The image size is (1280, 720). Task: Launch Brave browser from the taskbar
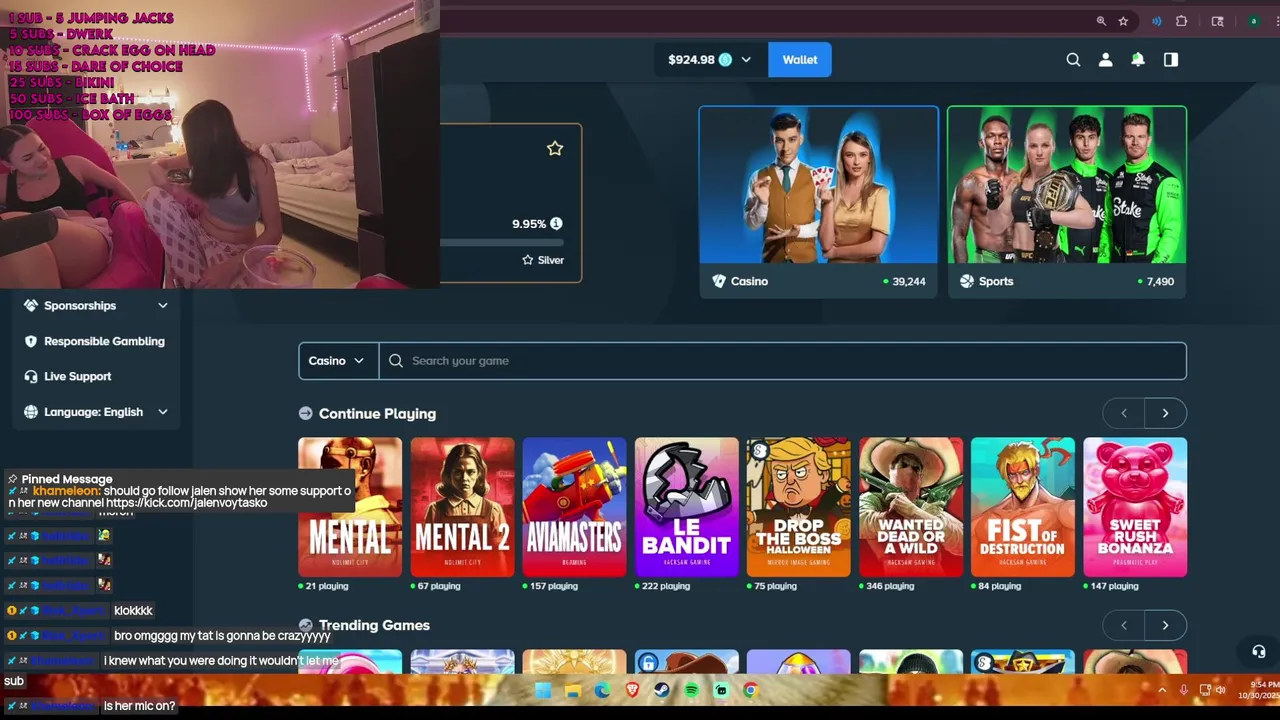coord(632,690)
